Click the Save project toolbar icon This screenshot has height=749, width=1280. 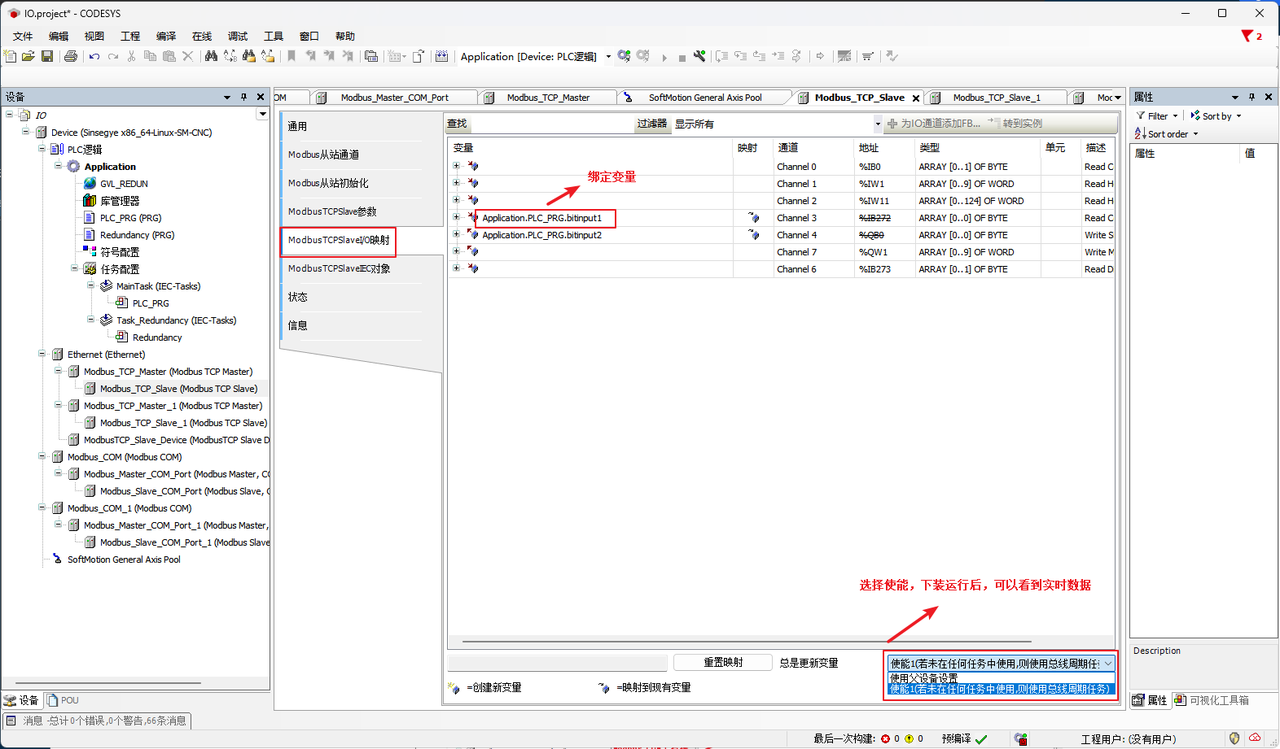click(46, 57)
